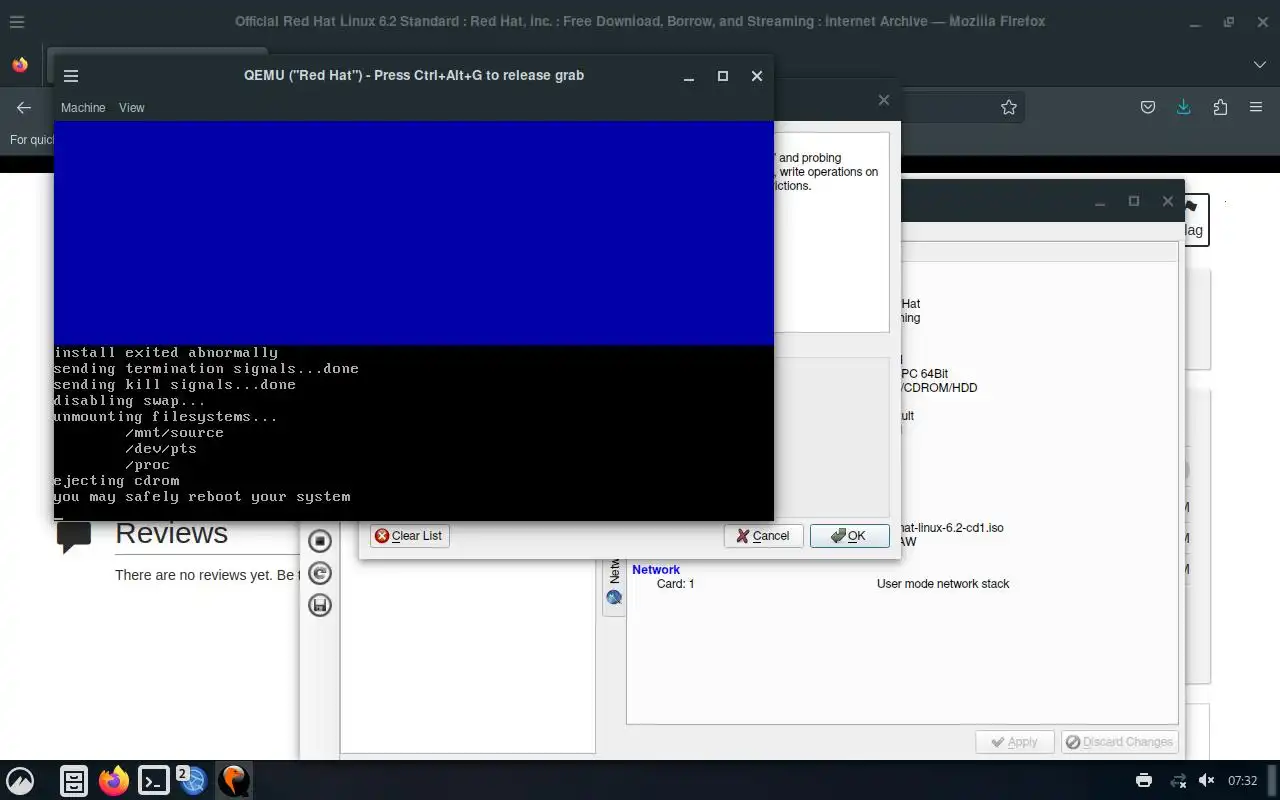Open the Firefox extensions menu

click(x=1220, y=107)
